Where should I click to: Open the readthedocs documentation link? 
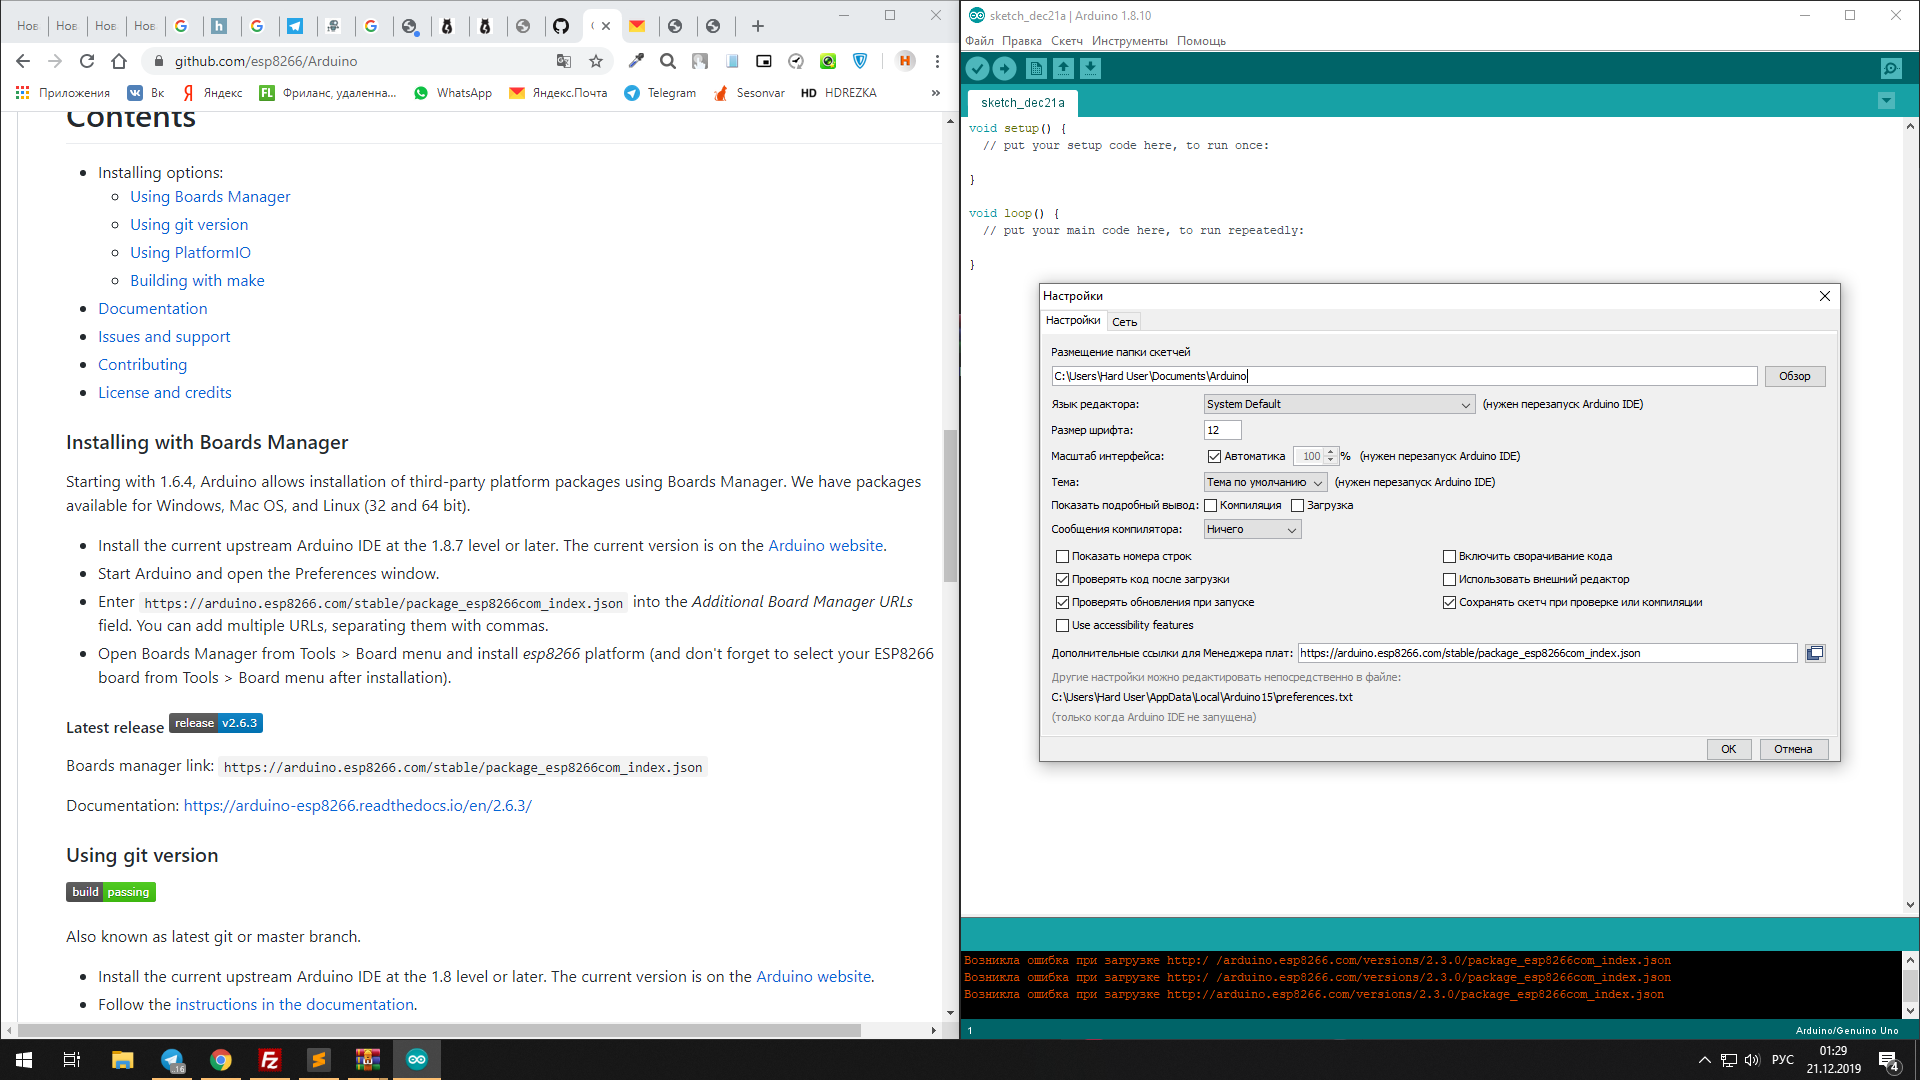(x=358, y=806)
